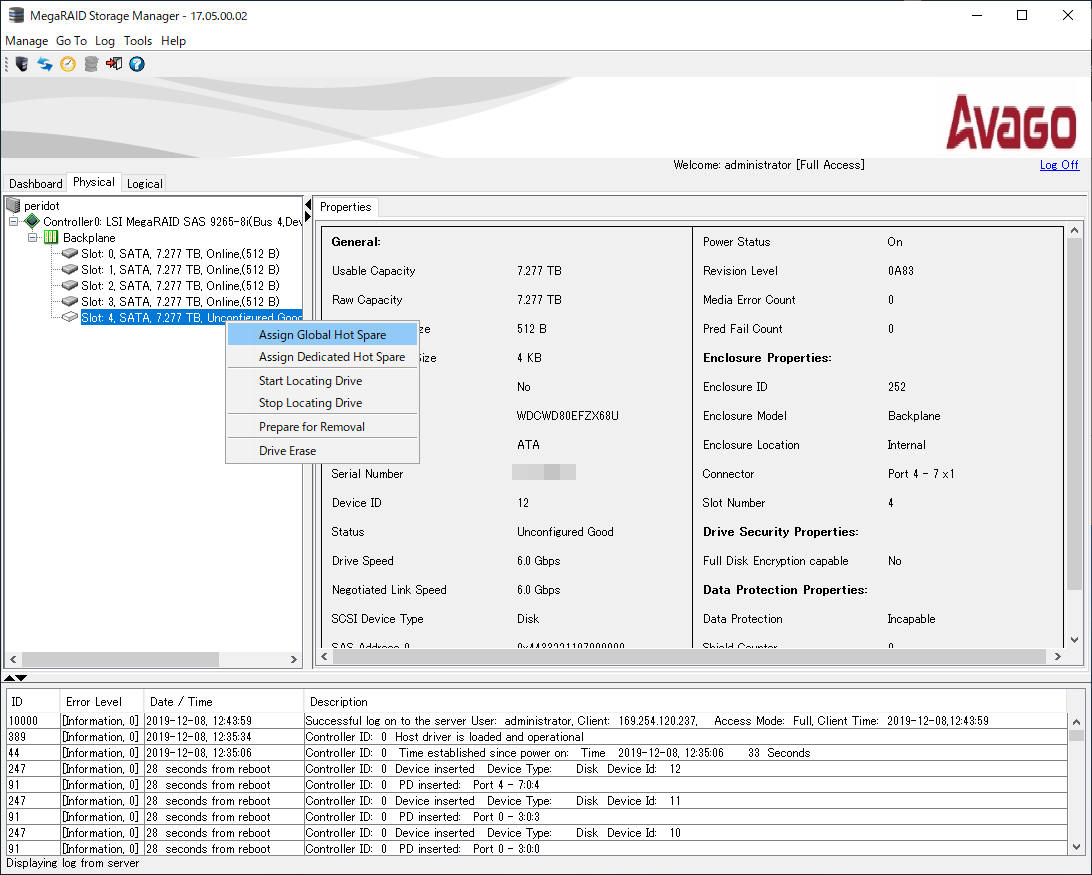Click the green Backplane enclosure icon
Screen dimensions: 1092x875
pos(51,238)
